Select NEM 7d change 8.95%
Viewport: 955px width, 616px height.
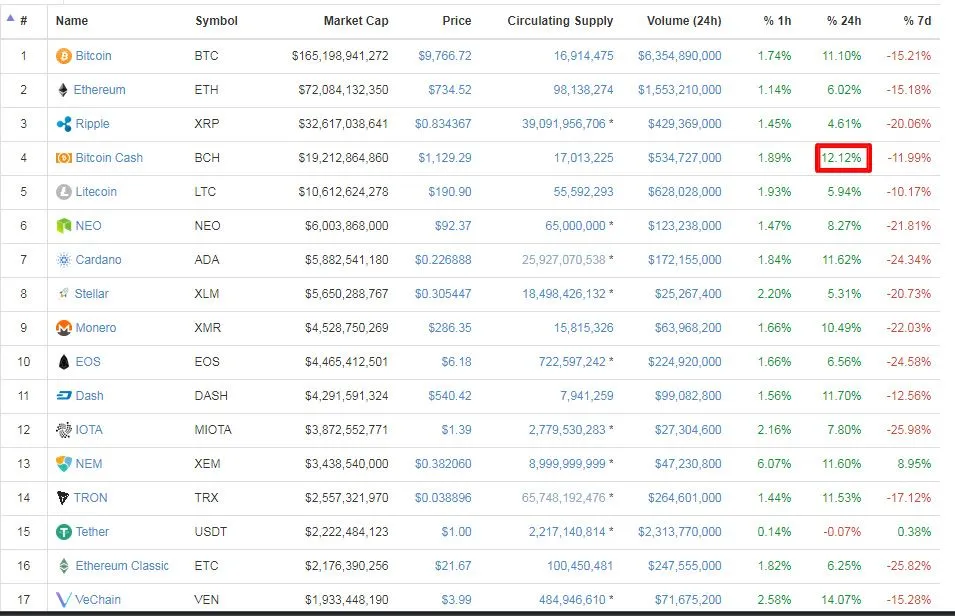tap(914, 464)
